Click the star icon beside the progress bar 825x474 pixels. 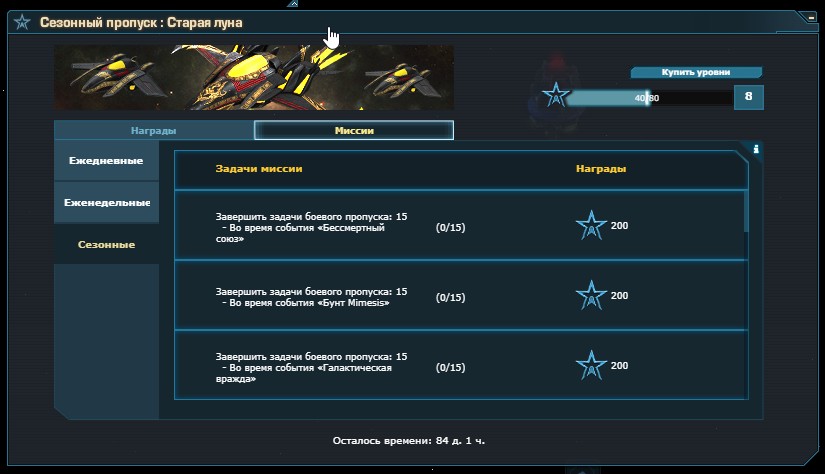tap(556, 96)
